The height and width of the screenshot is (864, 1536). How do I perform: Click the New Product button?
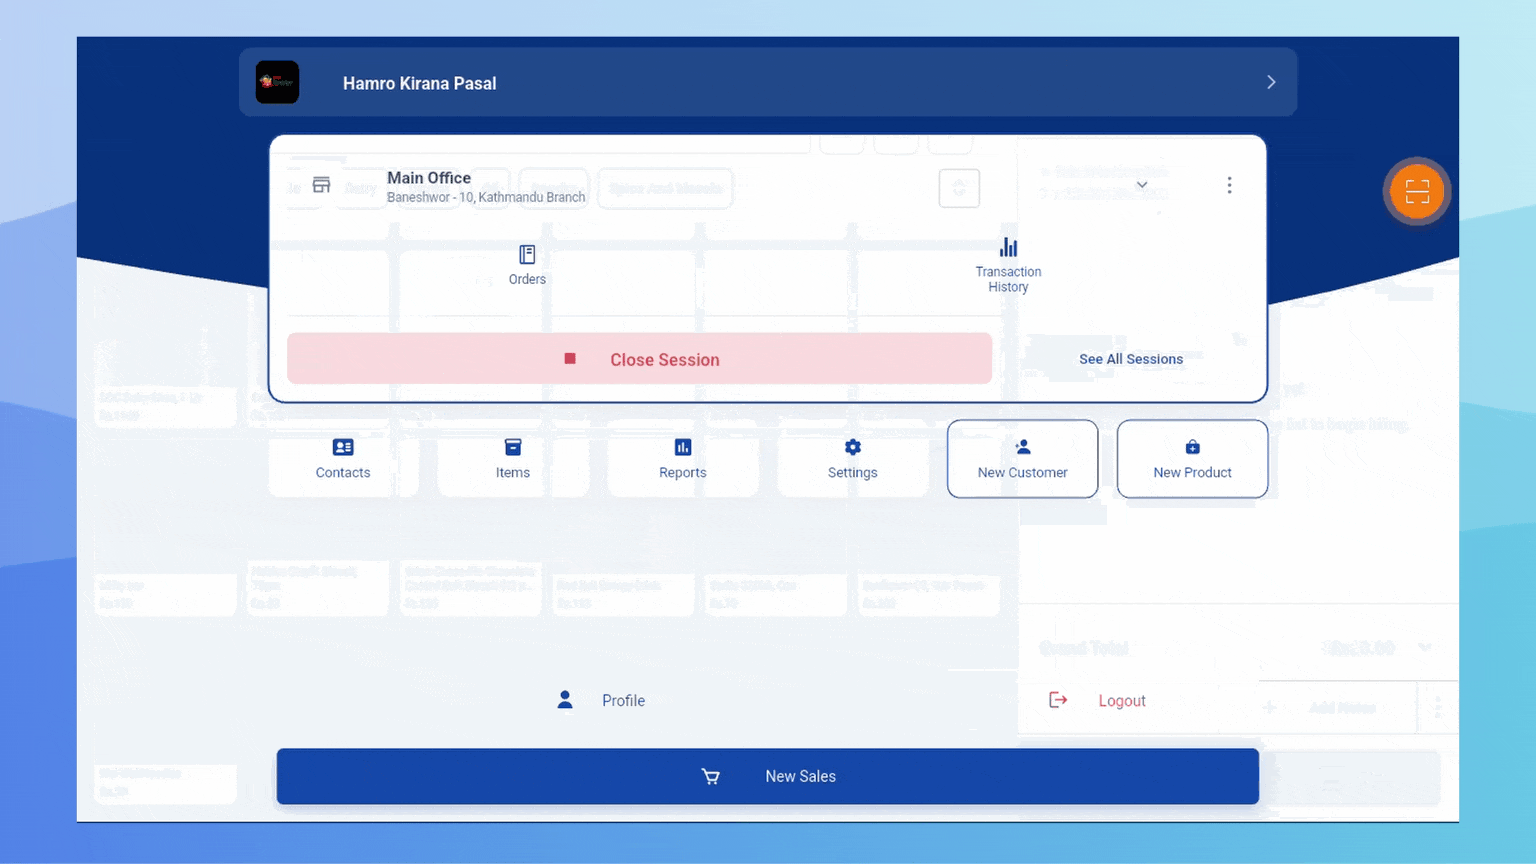[1192, 459]
